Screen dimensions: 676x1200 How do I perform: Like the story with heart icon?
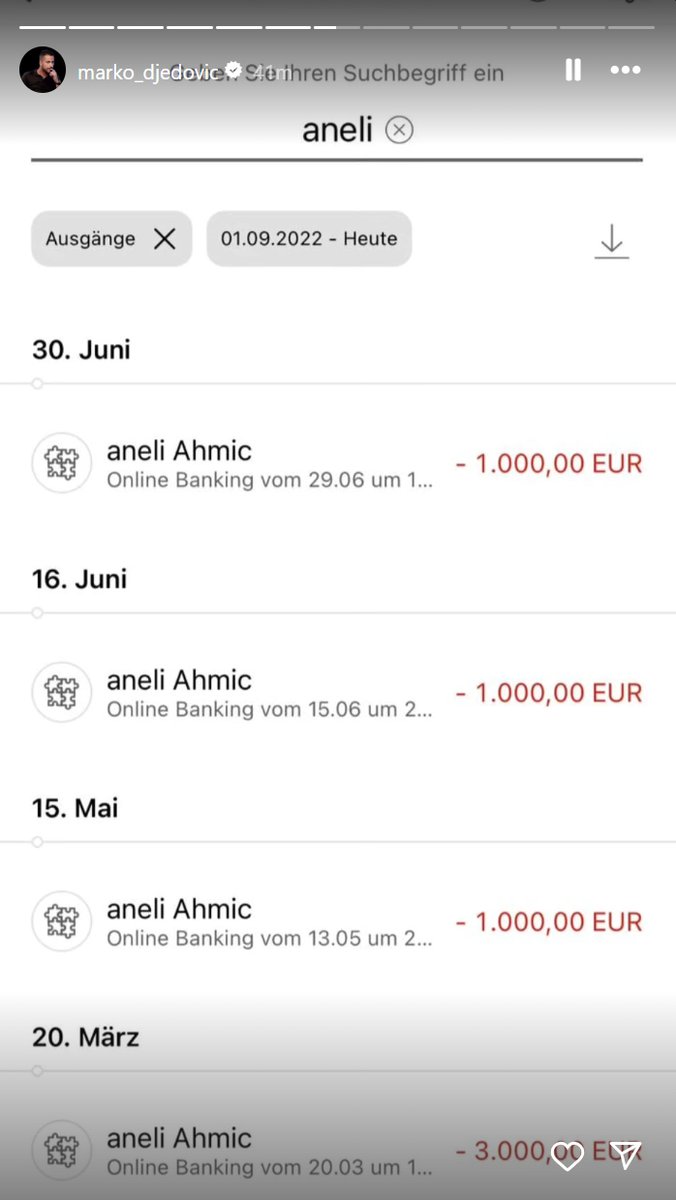click(567, 1156)
